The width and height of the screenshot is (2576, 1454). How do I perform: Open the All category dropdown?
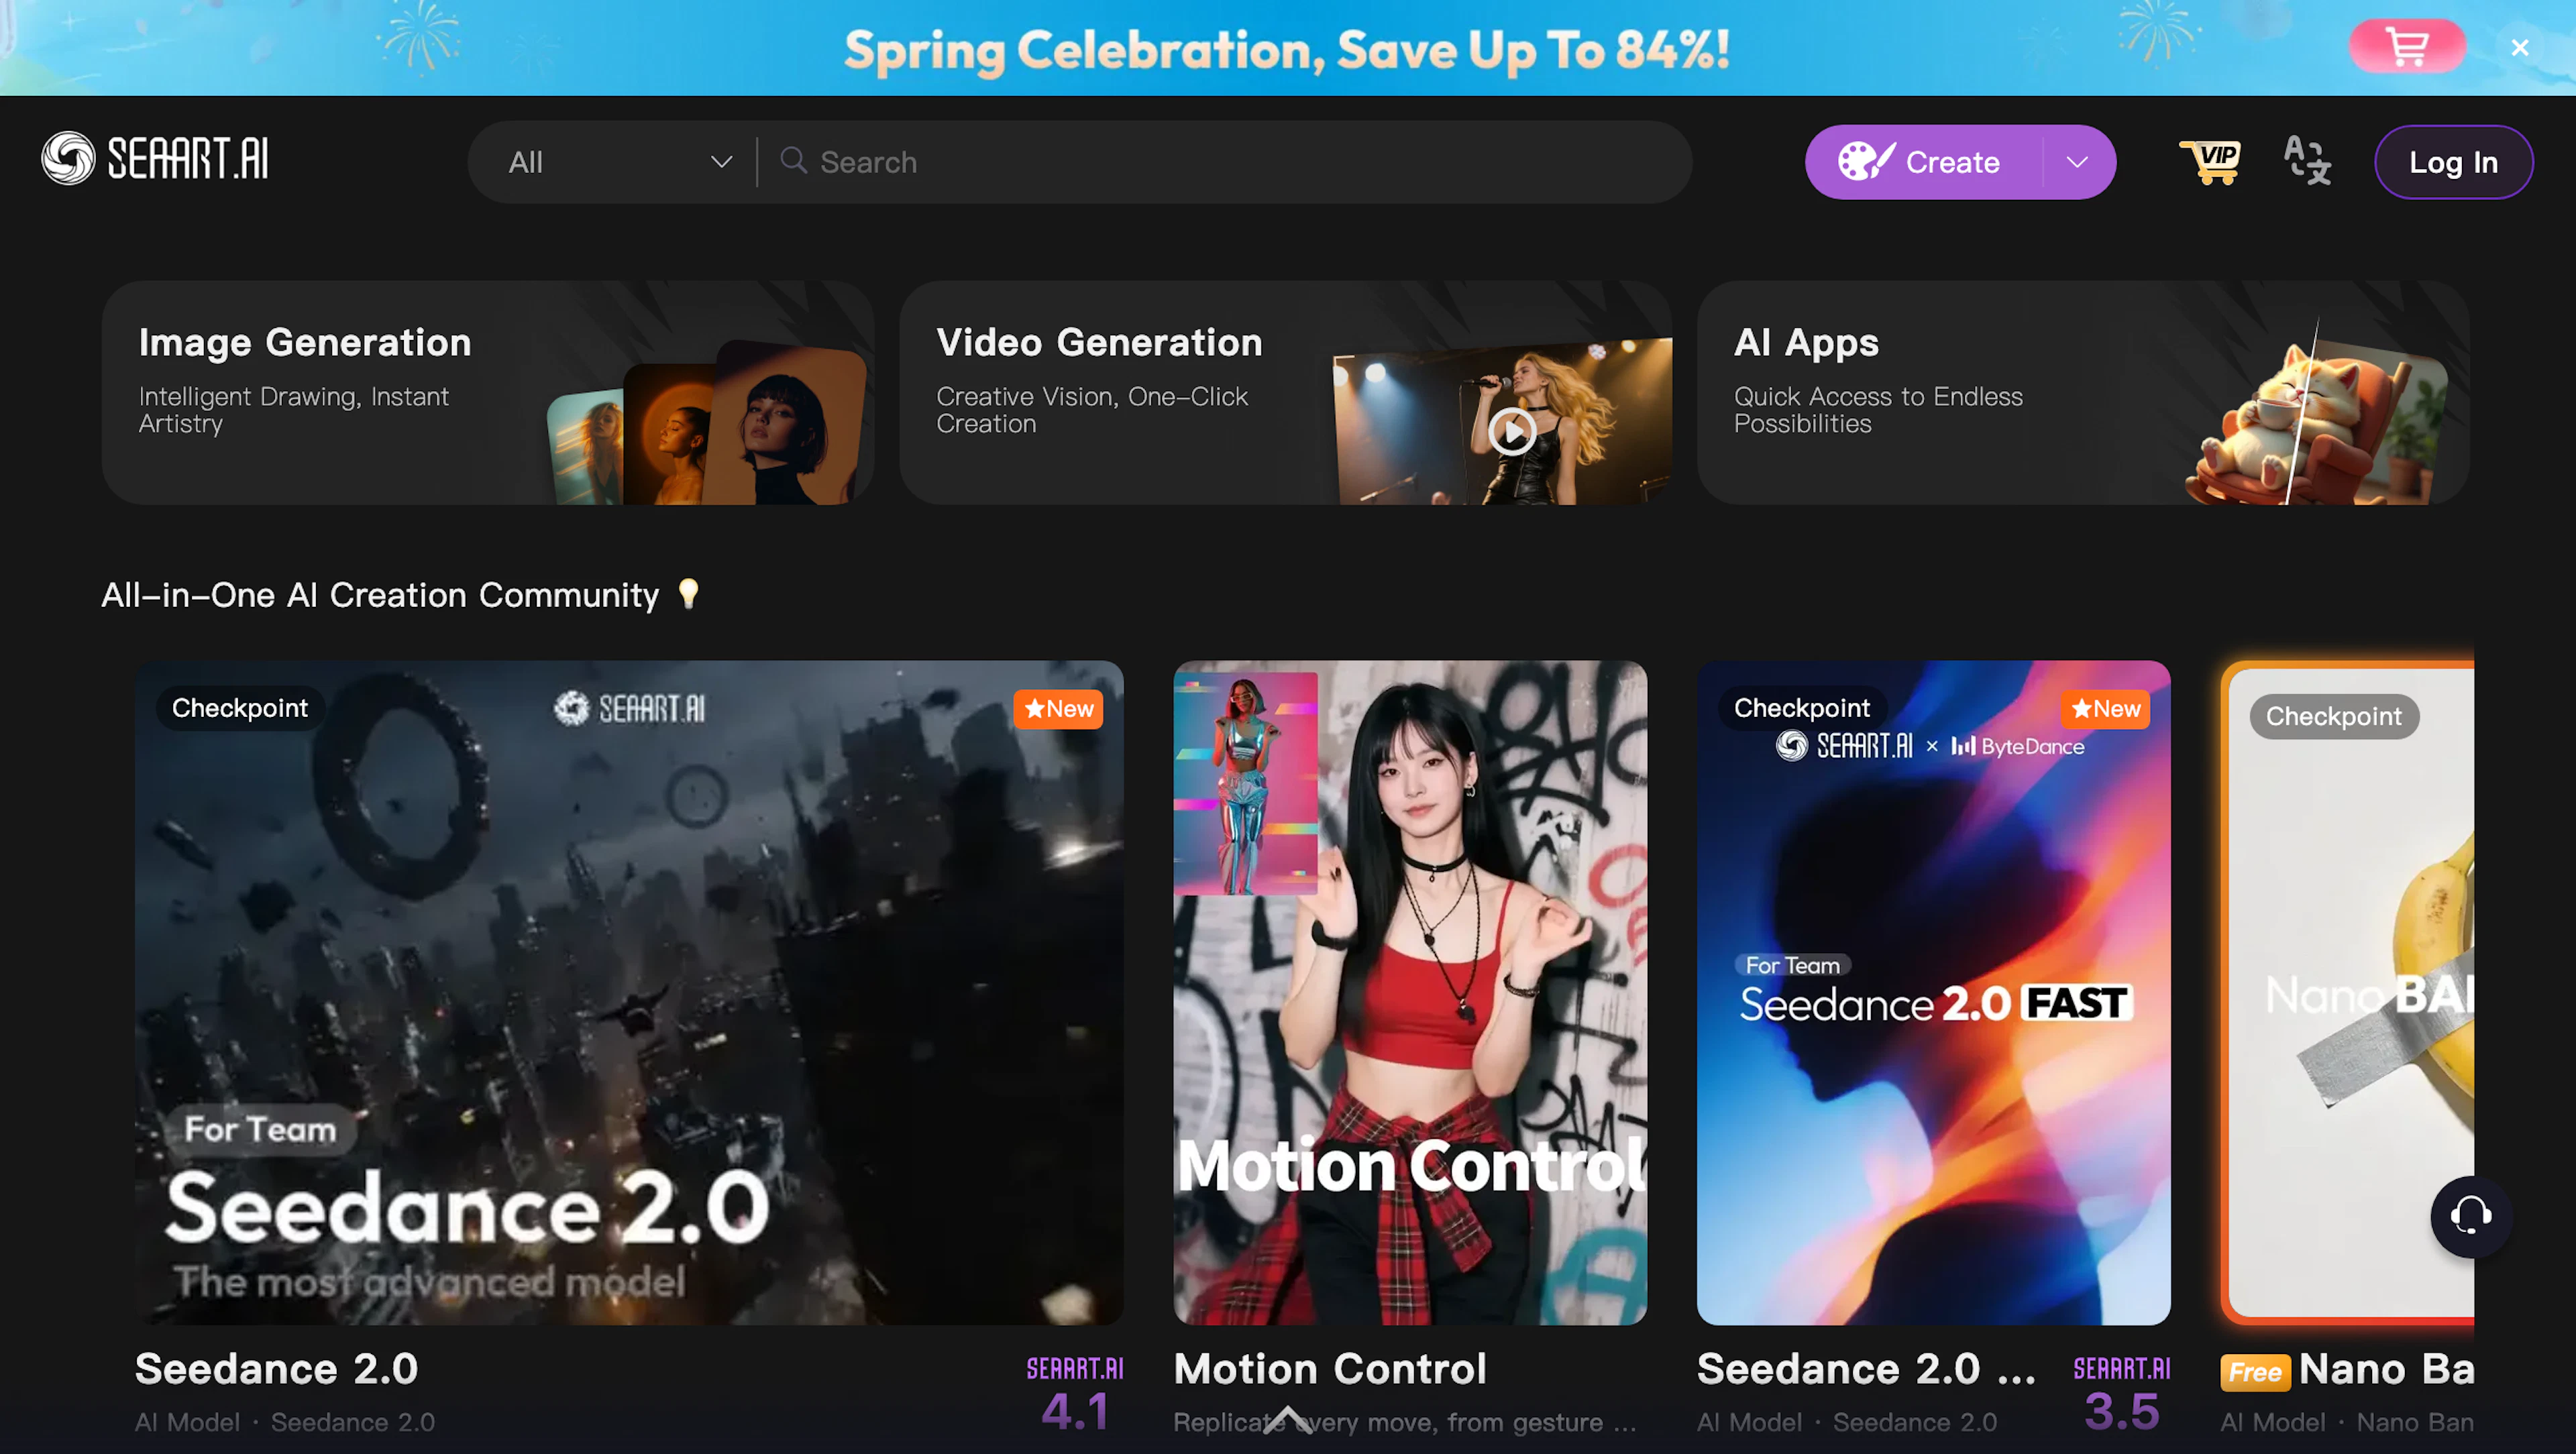620,162
